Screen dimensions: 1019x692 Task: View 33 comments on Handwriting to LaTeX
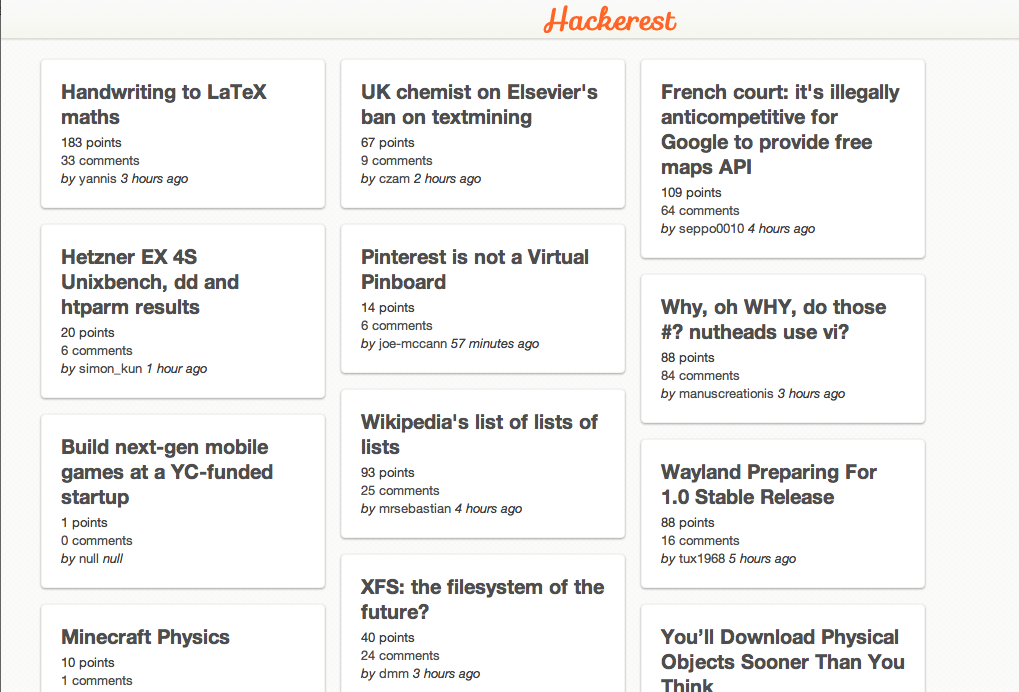[x=100, y=161]
